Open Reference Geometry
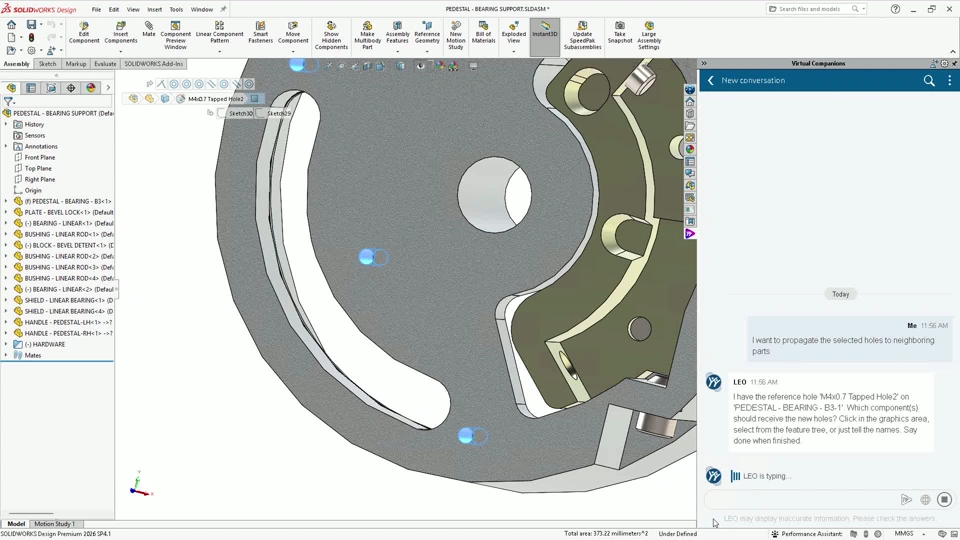This screenshot has height=540, width=960. [x=427, y=32]
